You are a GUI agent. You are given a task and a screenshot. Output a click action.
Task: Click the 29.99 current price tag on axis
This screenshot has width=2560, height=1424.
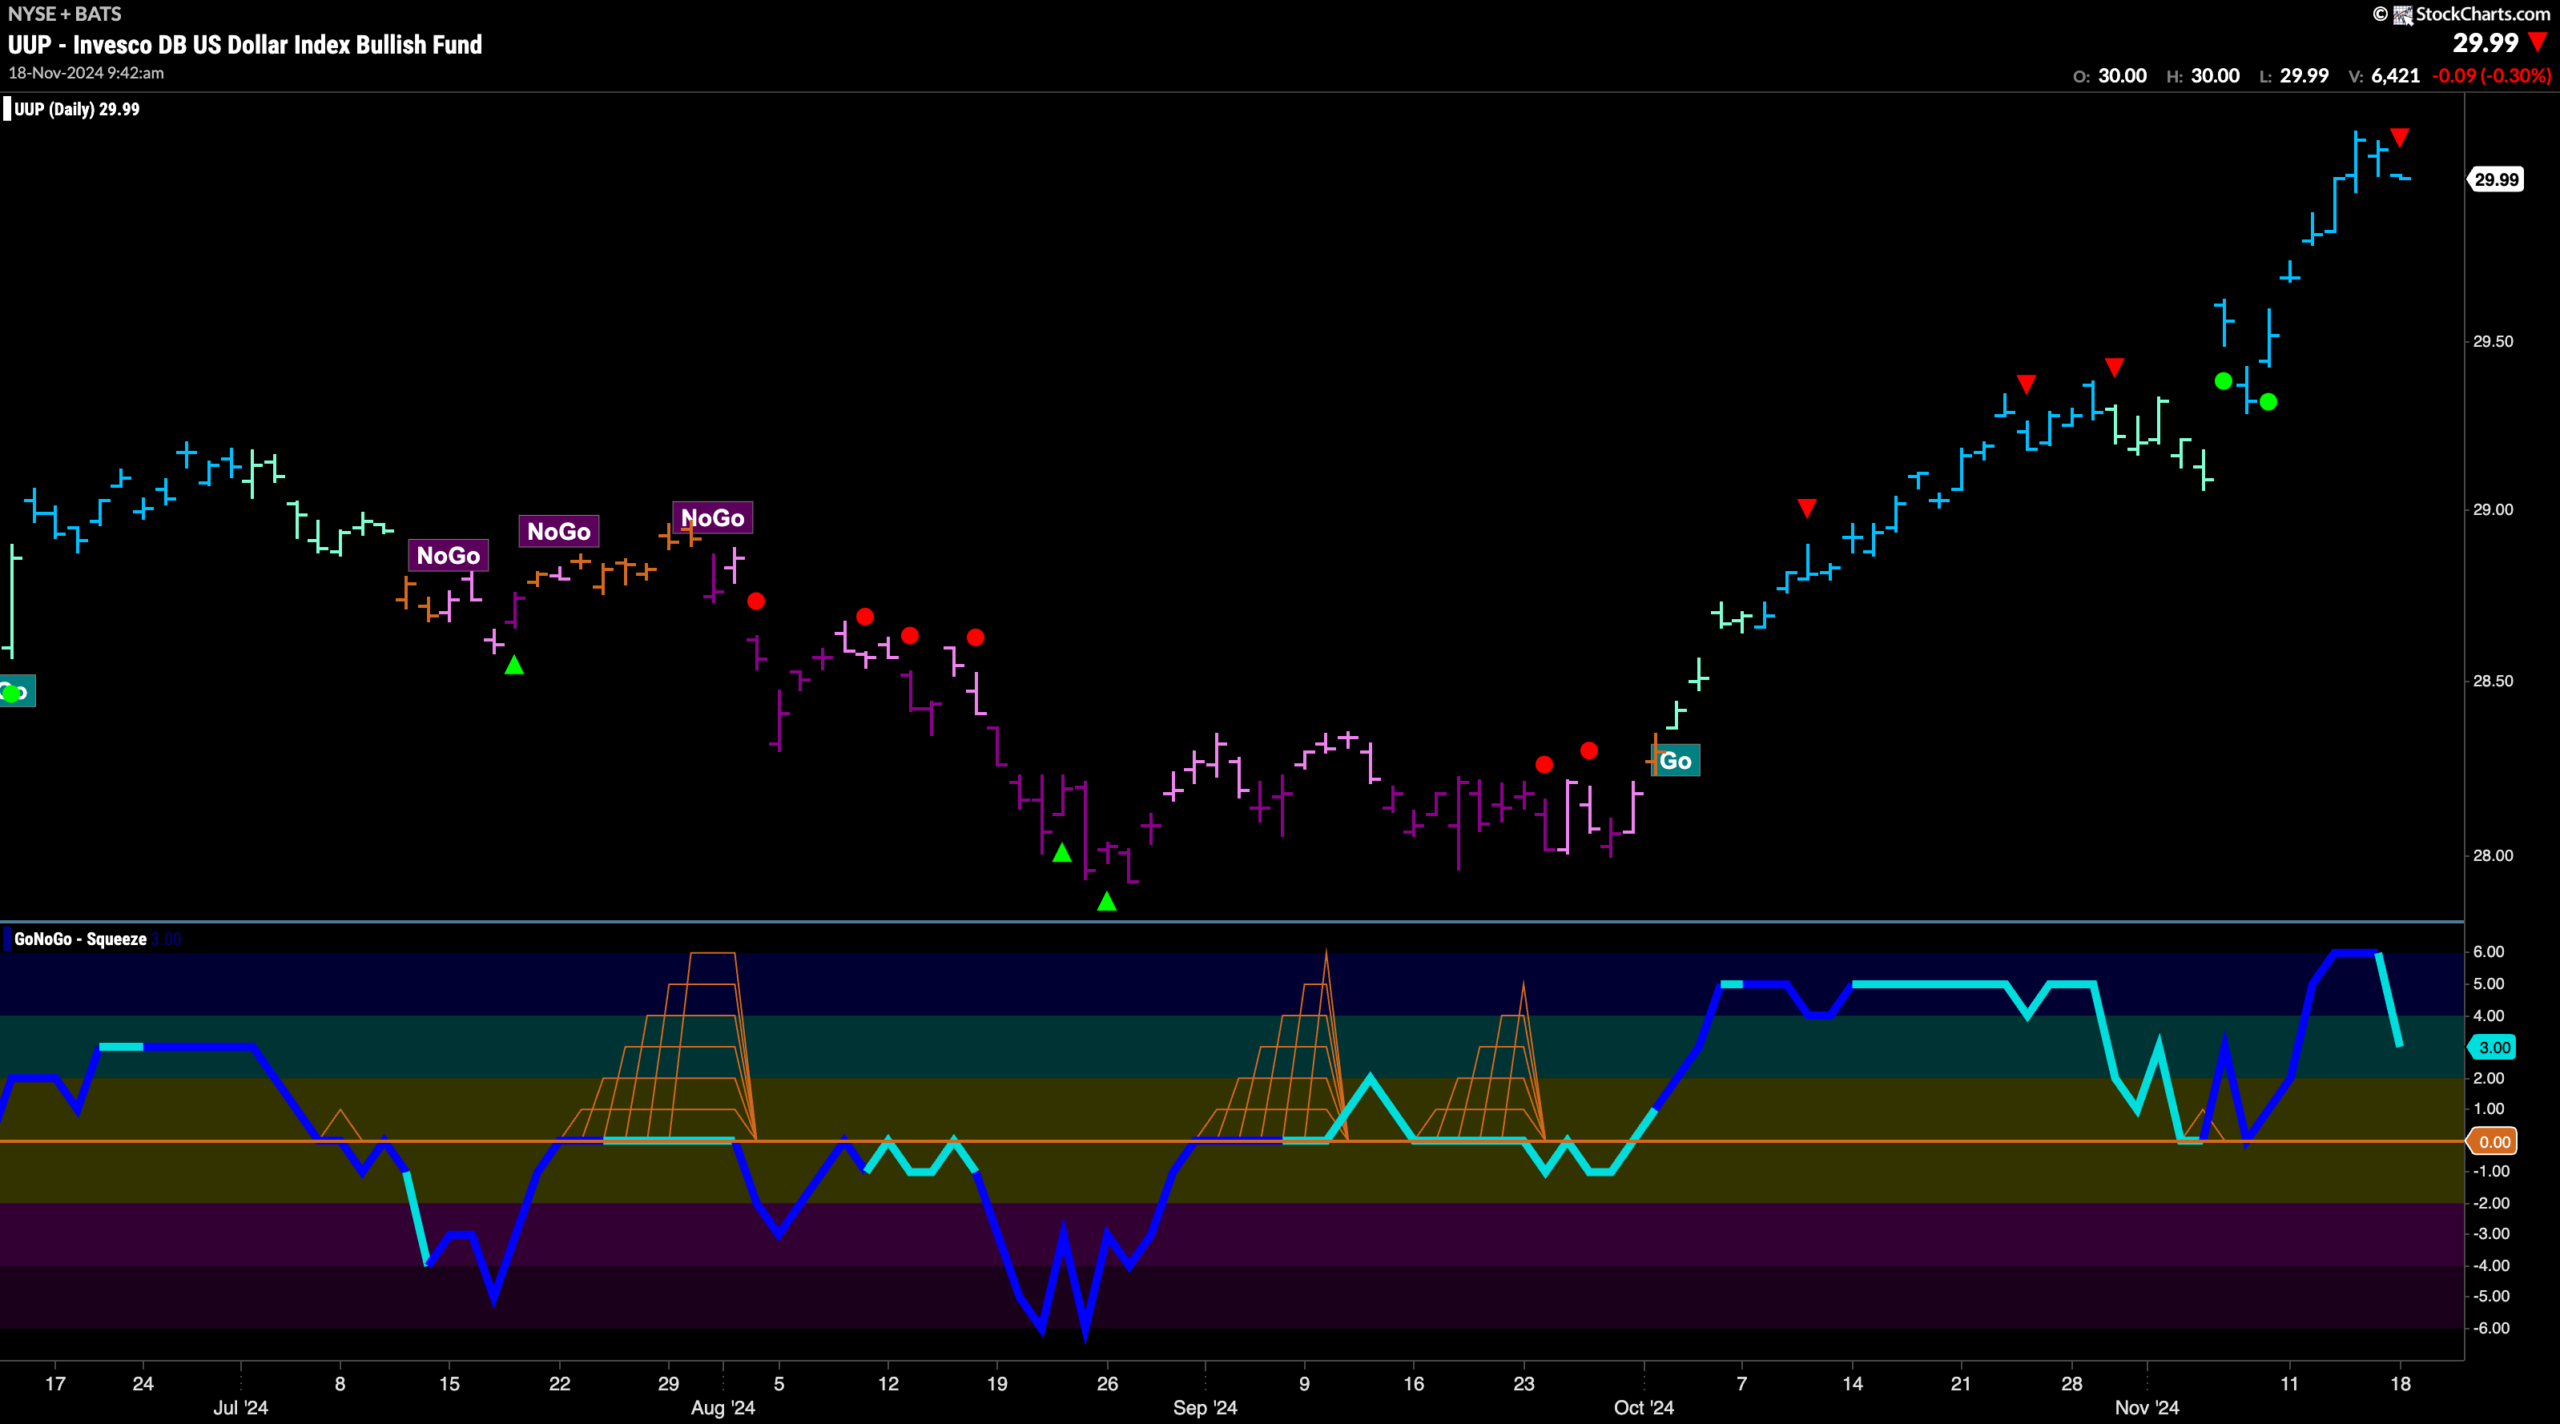(x=2496, y=180)
